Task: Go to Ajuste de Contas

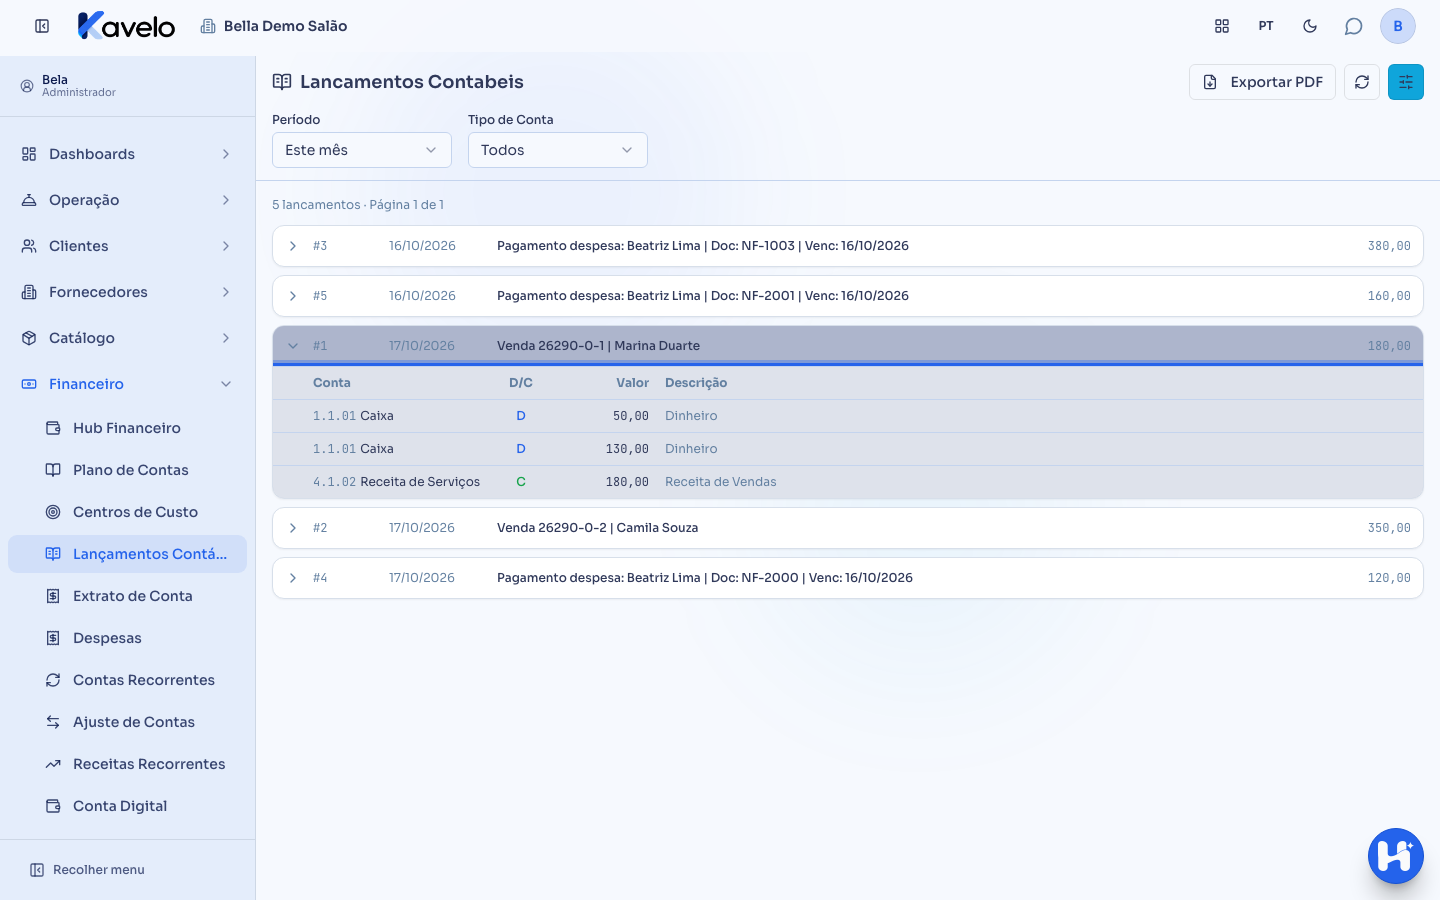Action: pyautogui.click(x=127, y=722)
